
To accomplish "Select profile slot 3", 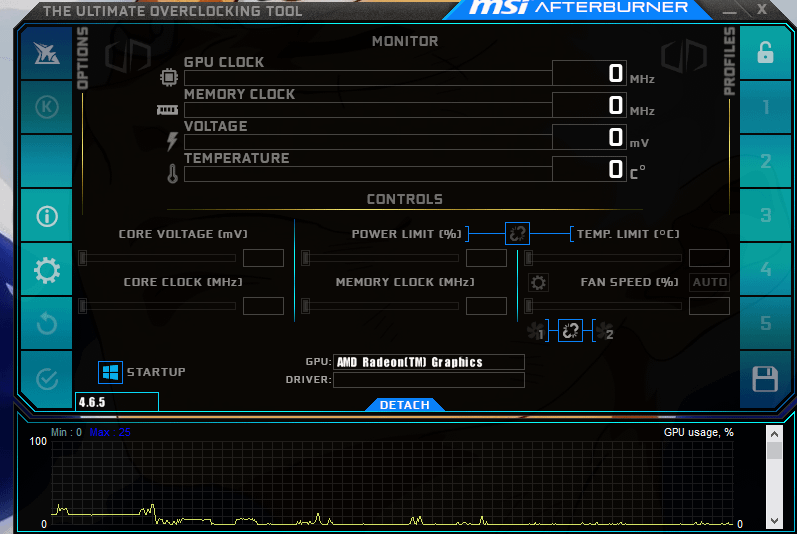I will point(765,215).
